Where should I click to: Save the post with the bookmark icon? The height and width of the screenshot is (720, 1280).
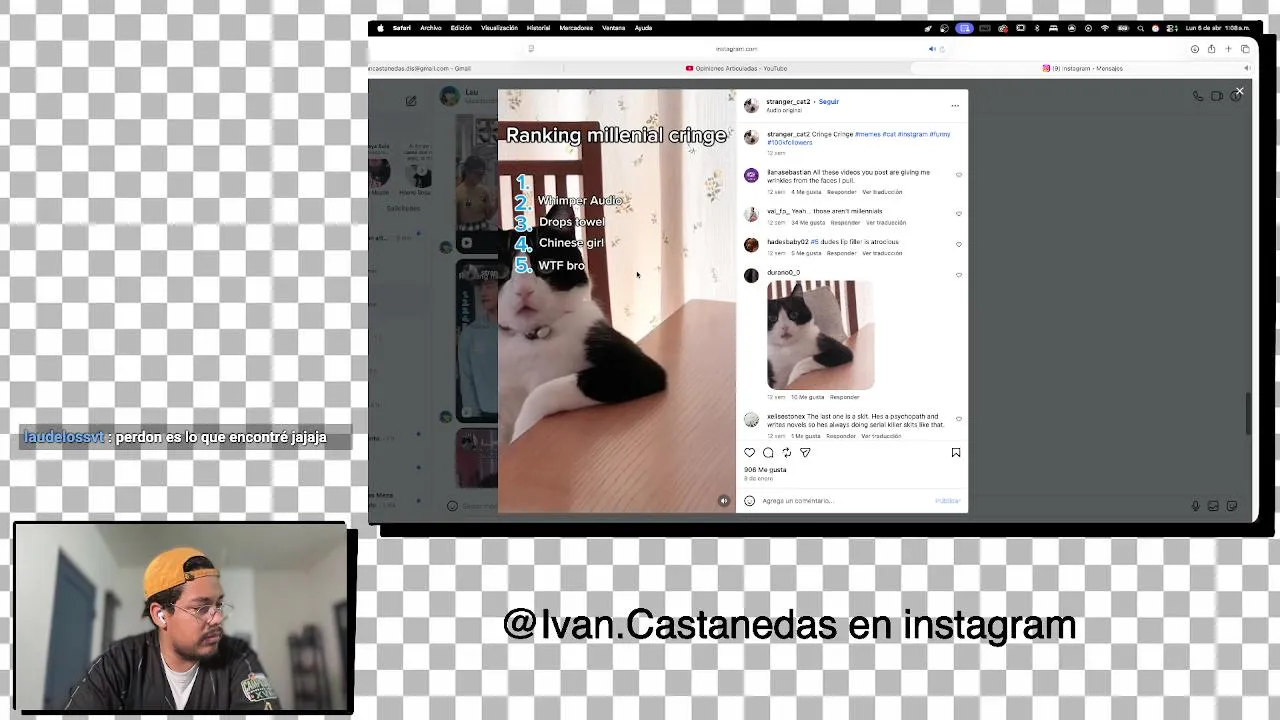[956, 453]
